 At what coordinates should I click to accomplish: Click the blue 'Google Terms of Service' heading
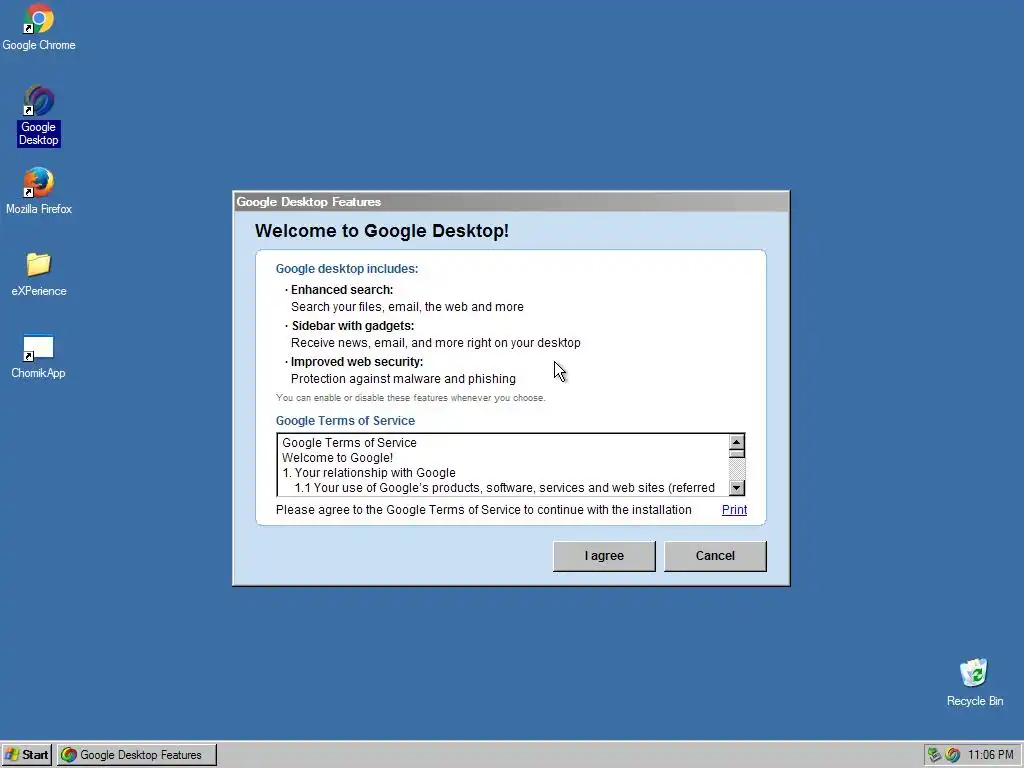click(x=345, y=421)
